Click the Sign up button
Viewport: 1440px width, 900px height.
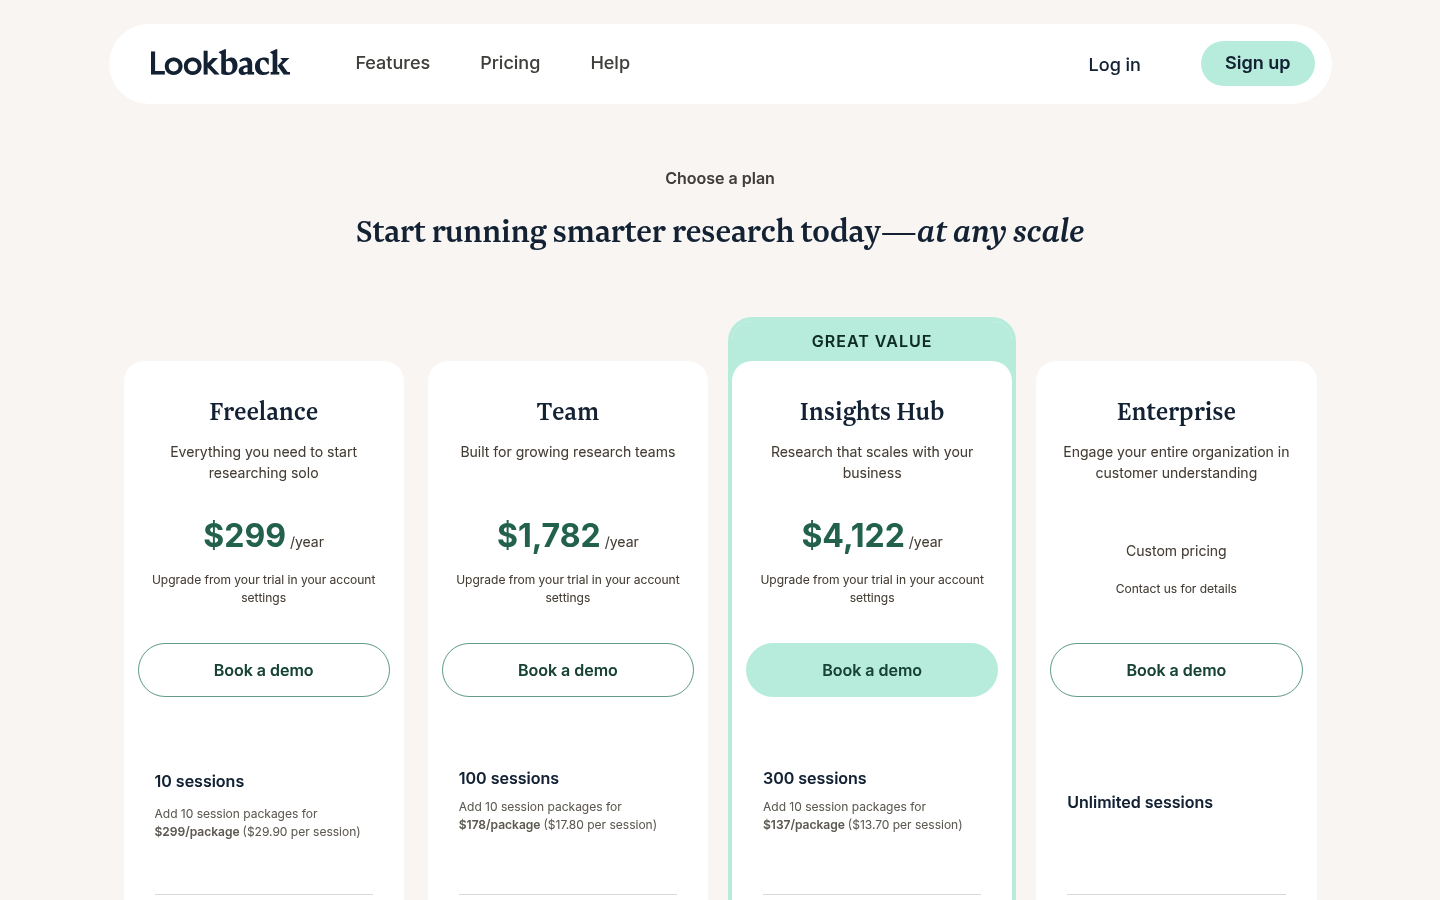1257,63
